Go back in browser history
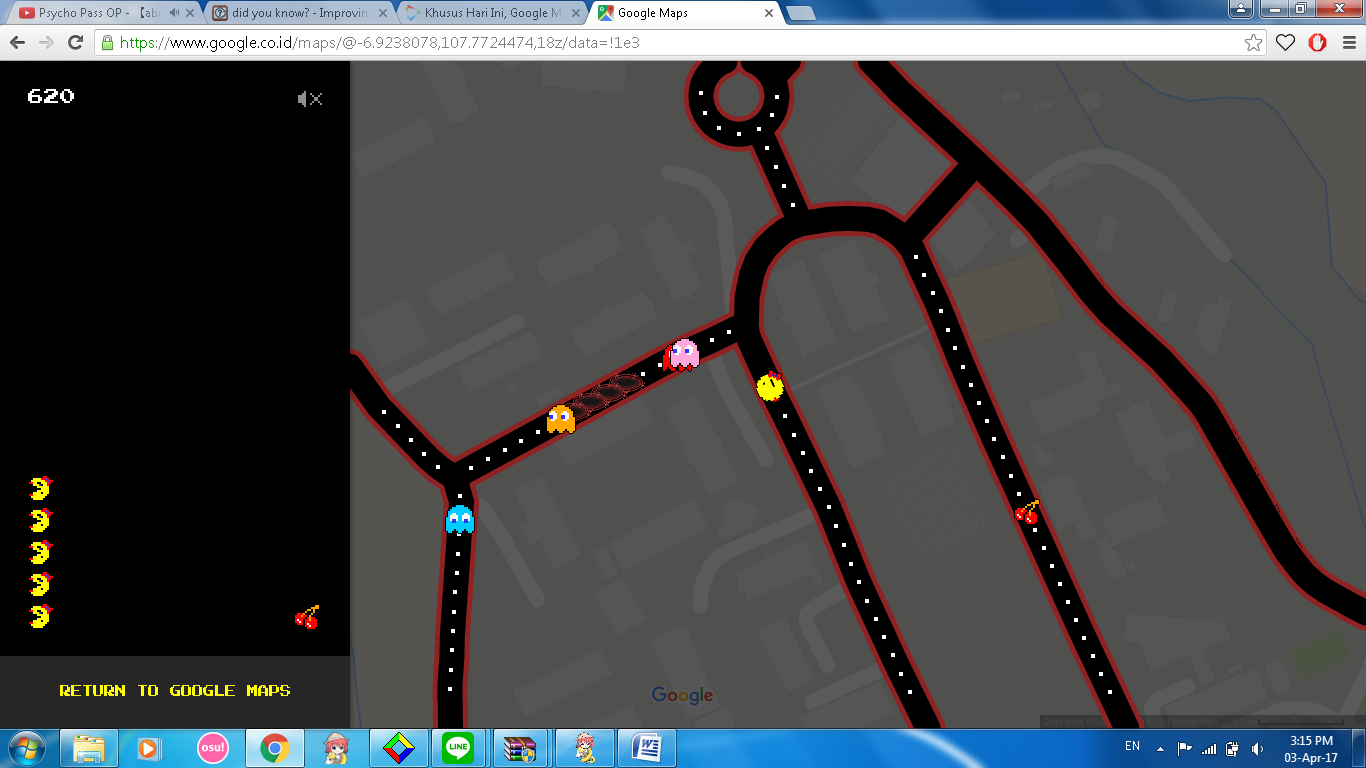 click(17, 42)
